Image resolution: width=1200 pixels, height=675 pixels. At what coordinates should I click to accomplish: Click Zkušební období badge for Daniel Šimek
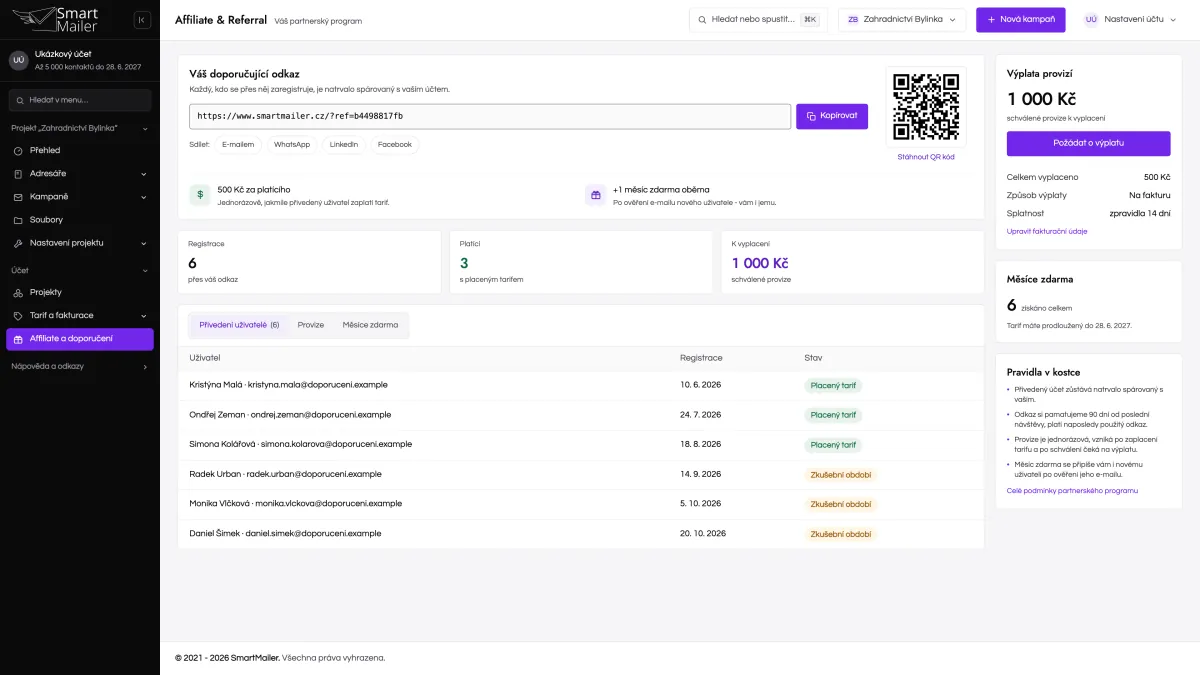(841, 534)
